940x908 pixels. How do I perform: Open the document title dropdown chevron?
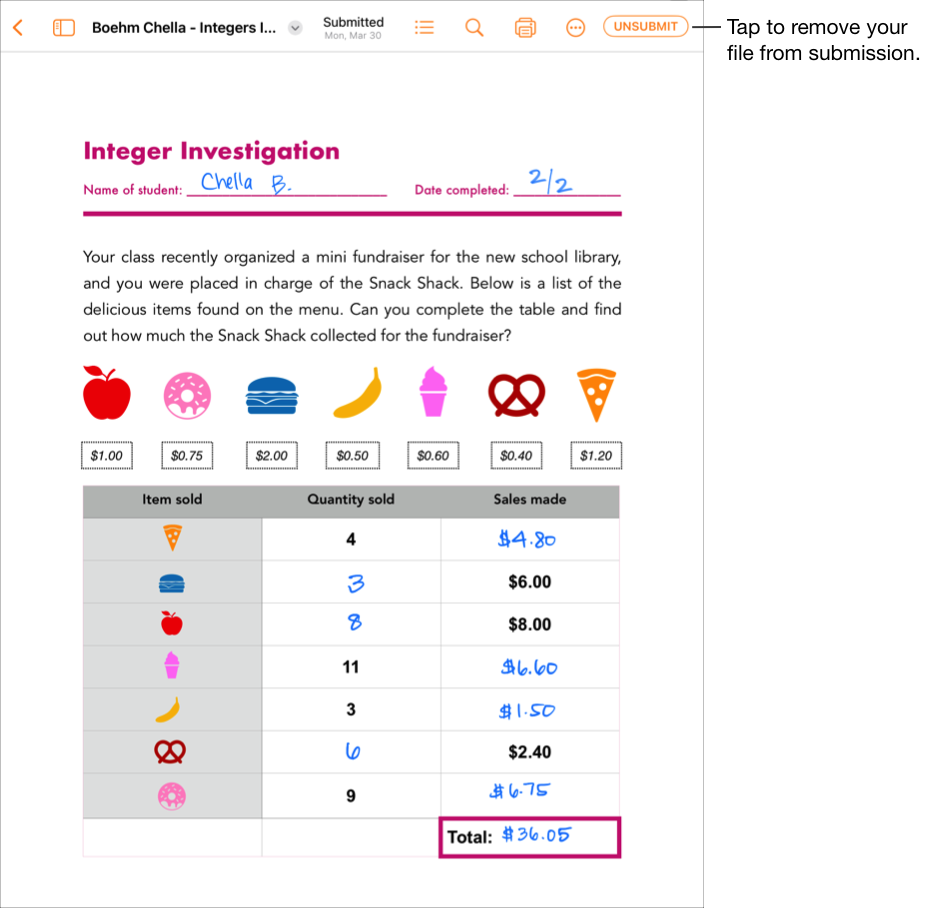click(x=294, y=27)
